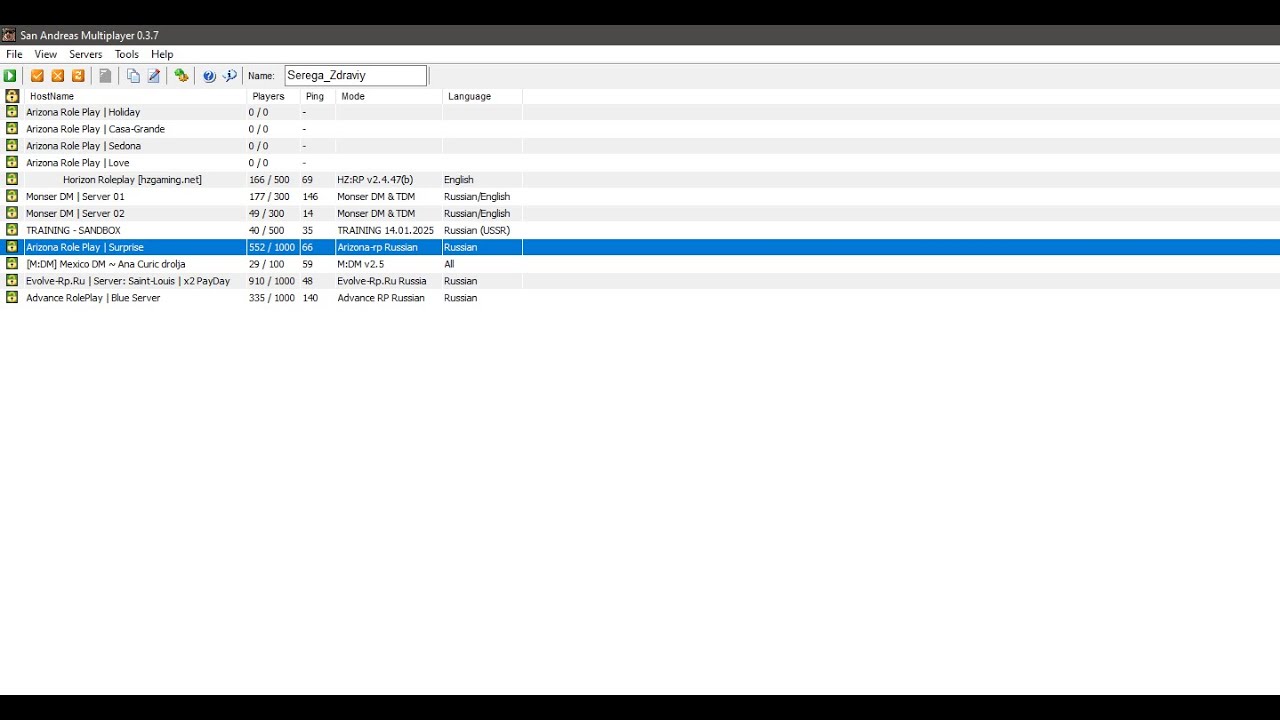Click lock icon beside Monser DM Server 01
Viewport: 1280px width, 720px height.
click(x=12, y=197)
